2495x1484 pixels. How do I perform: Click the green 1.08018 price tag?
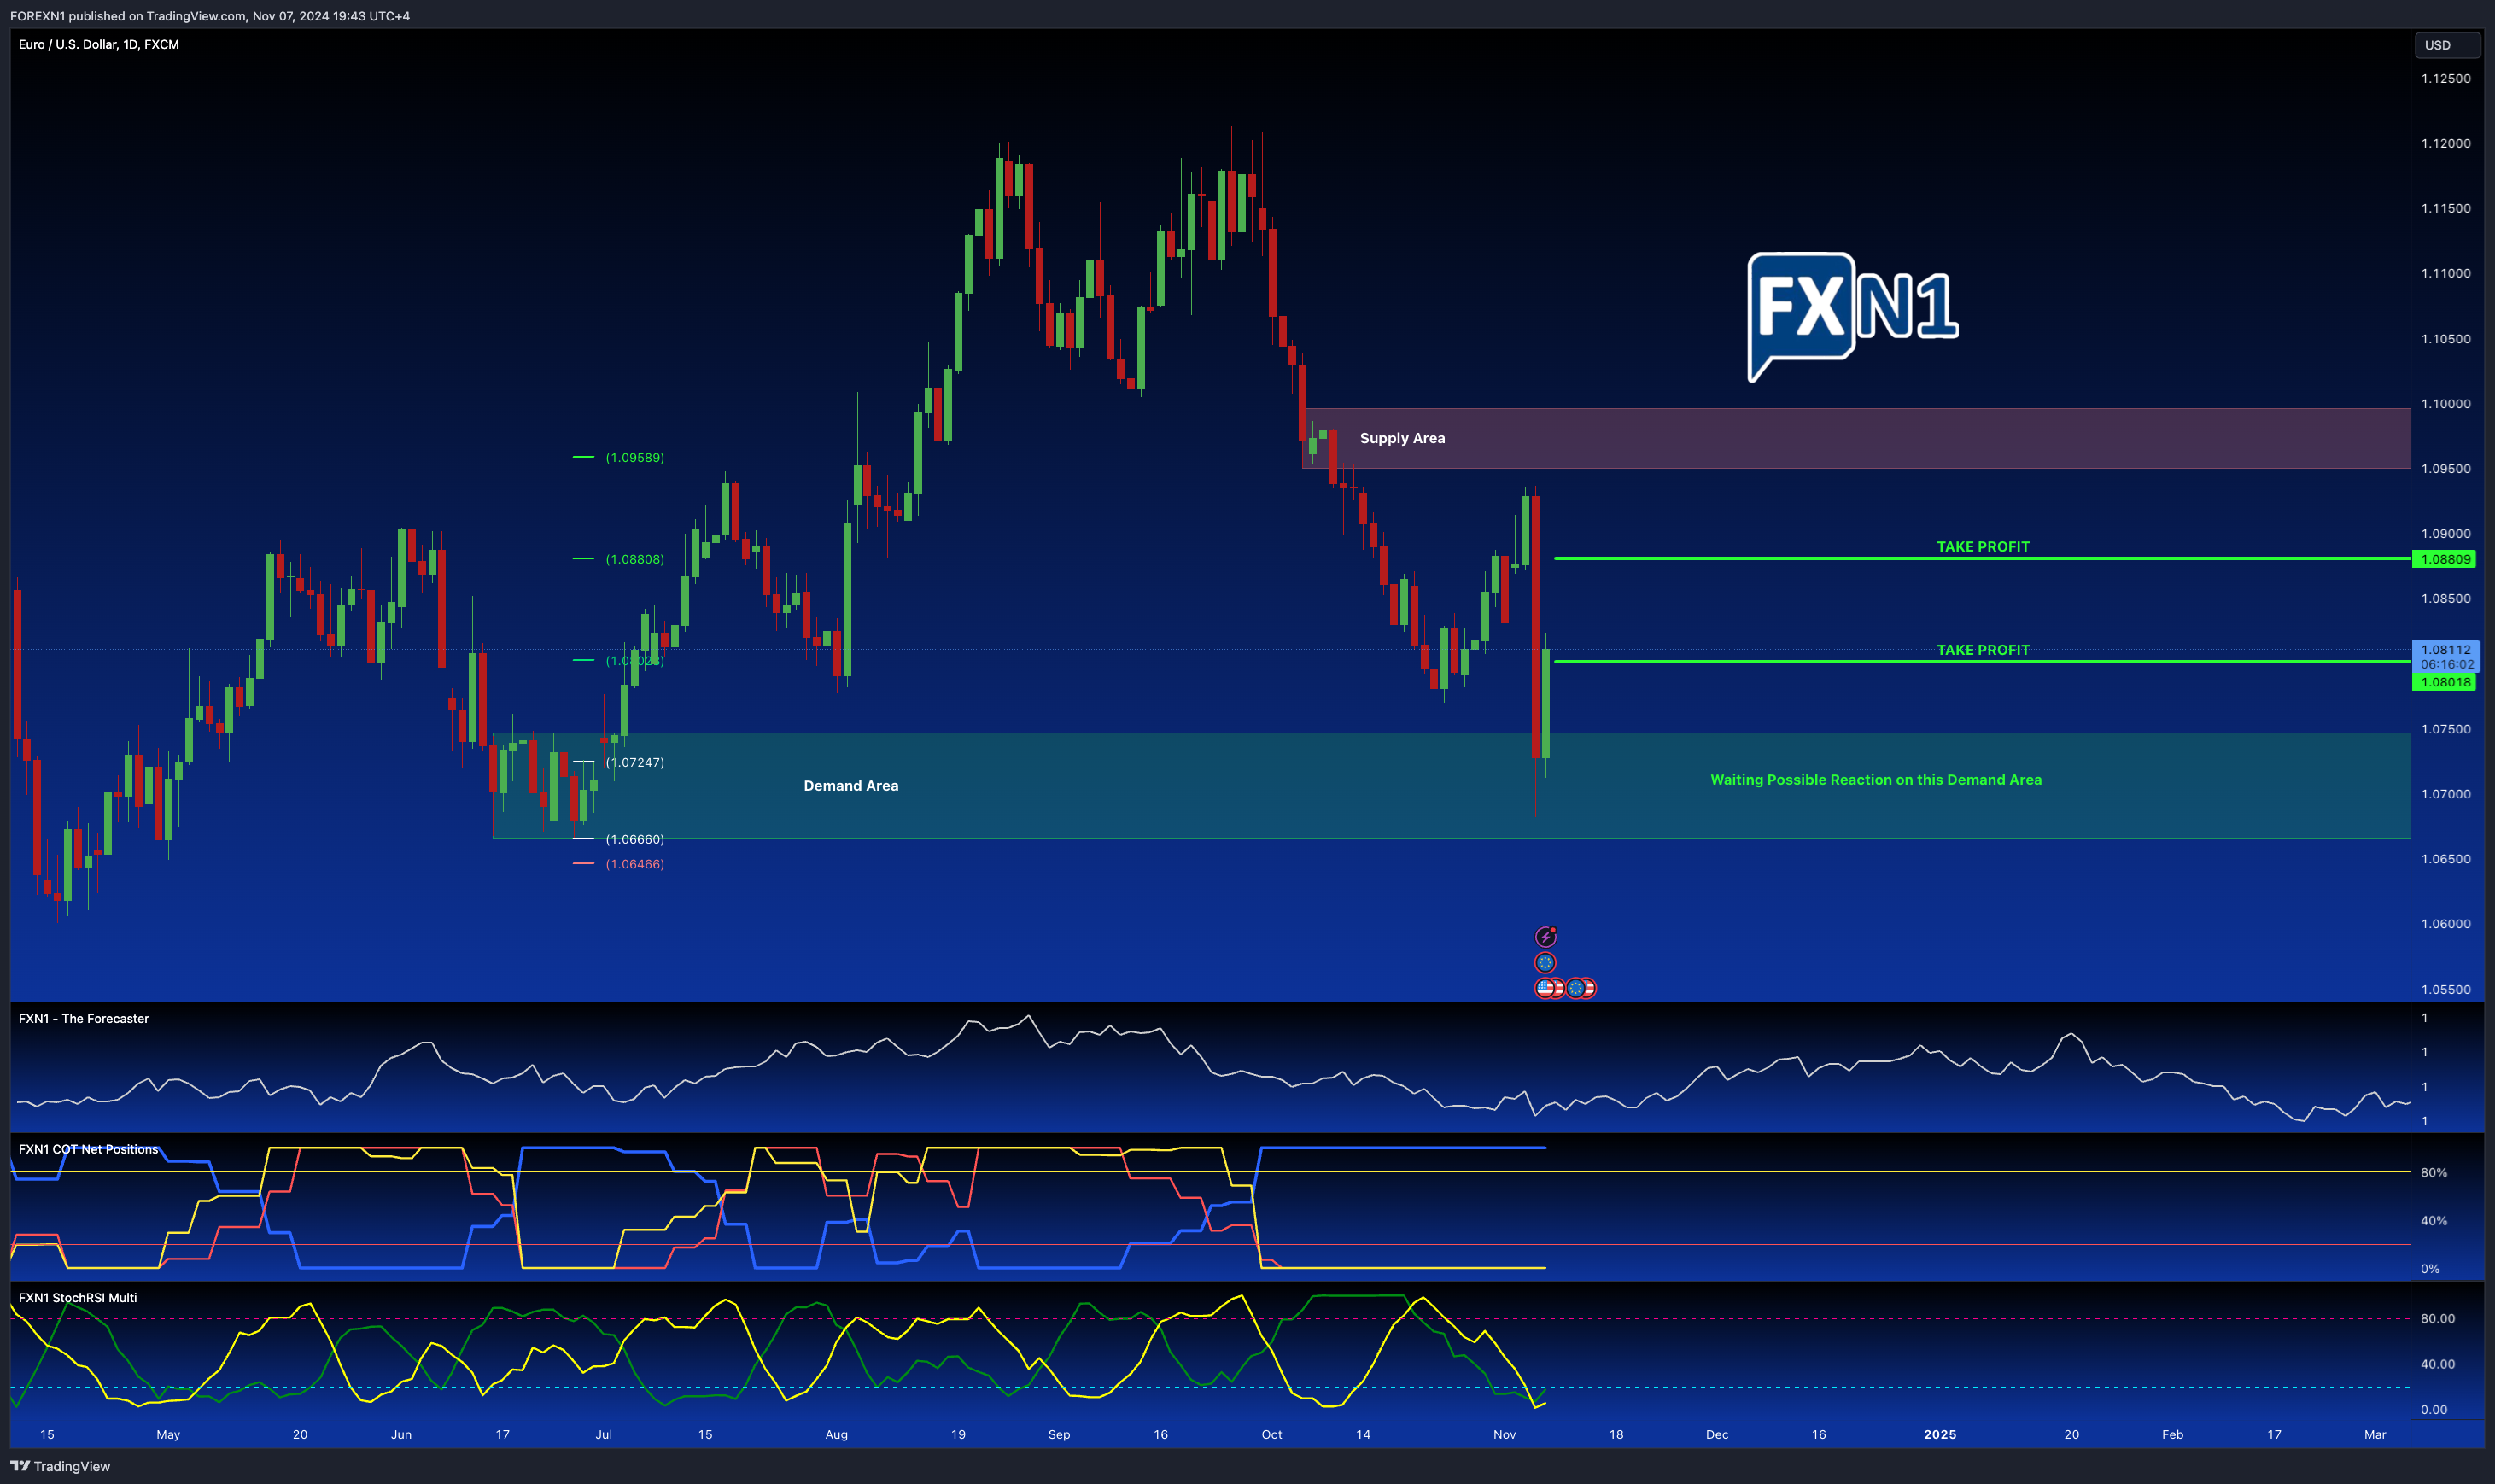click(2444, 682)
